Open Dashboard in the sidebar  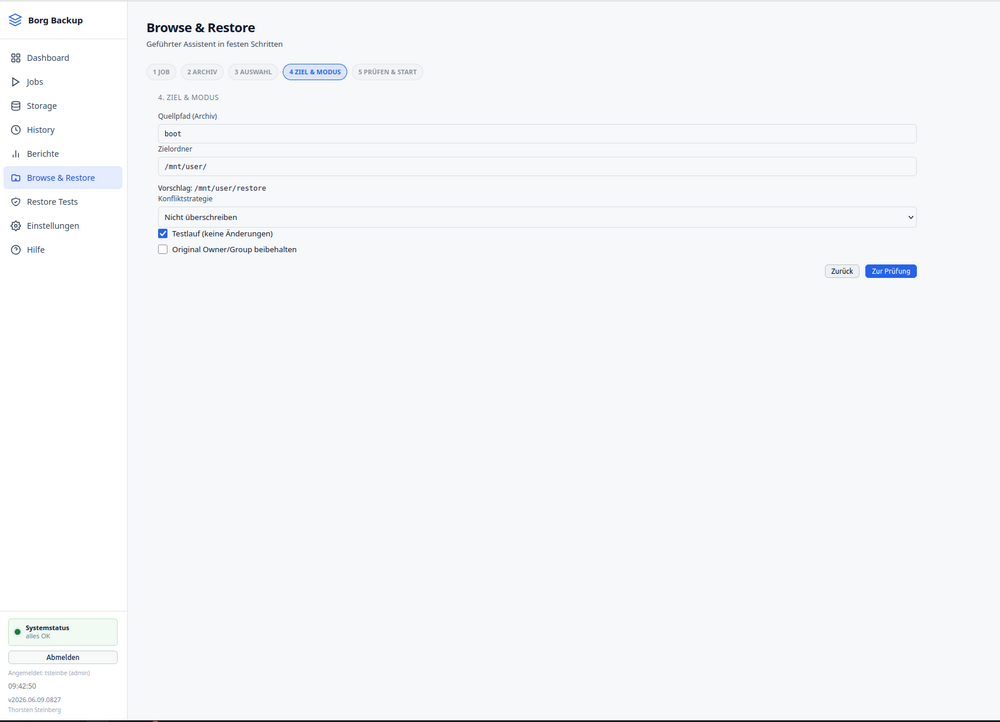[62, 58]
